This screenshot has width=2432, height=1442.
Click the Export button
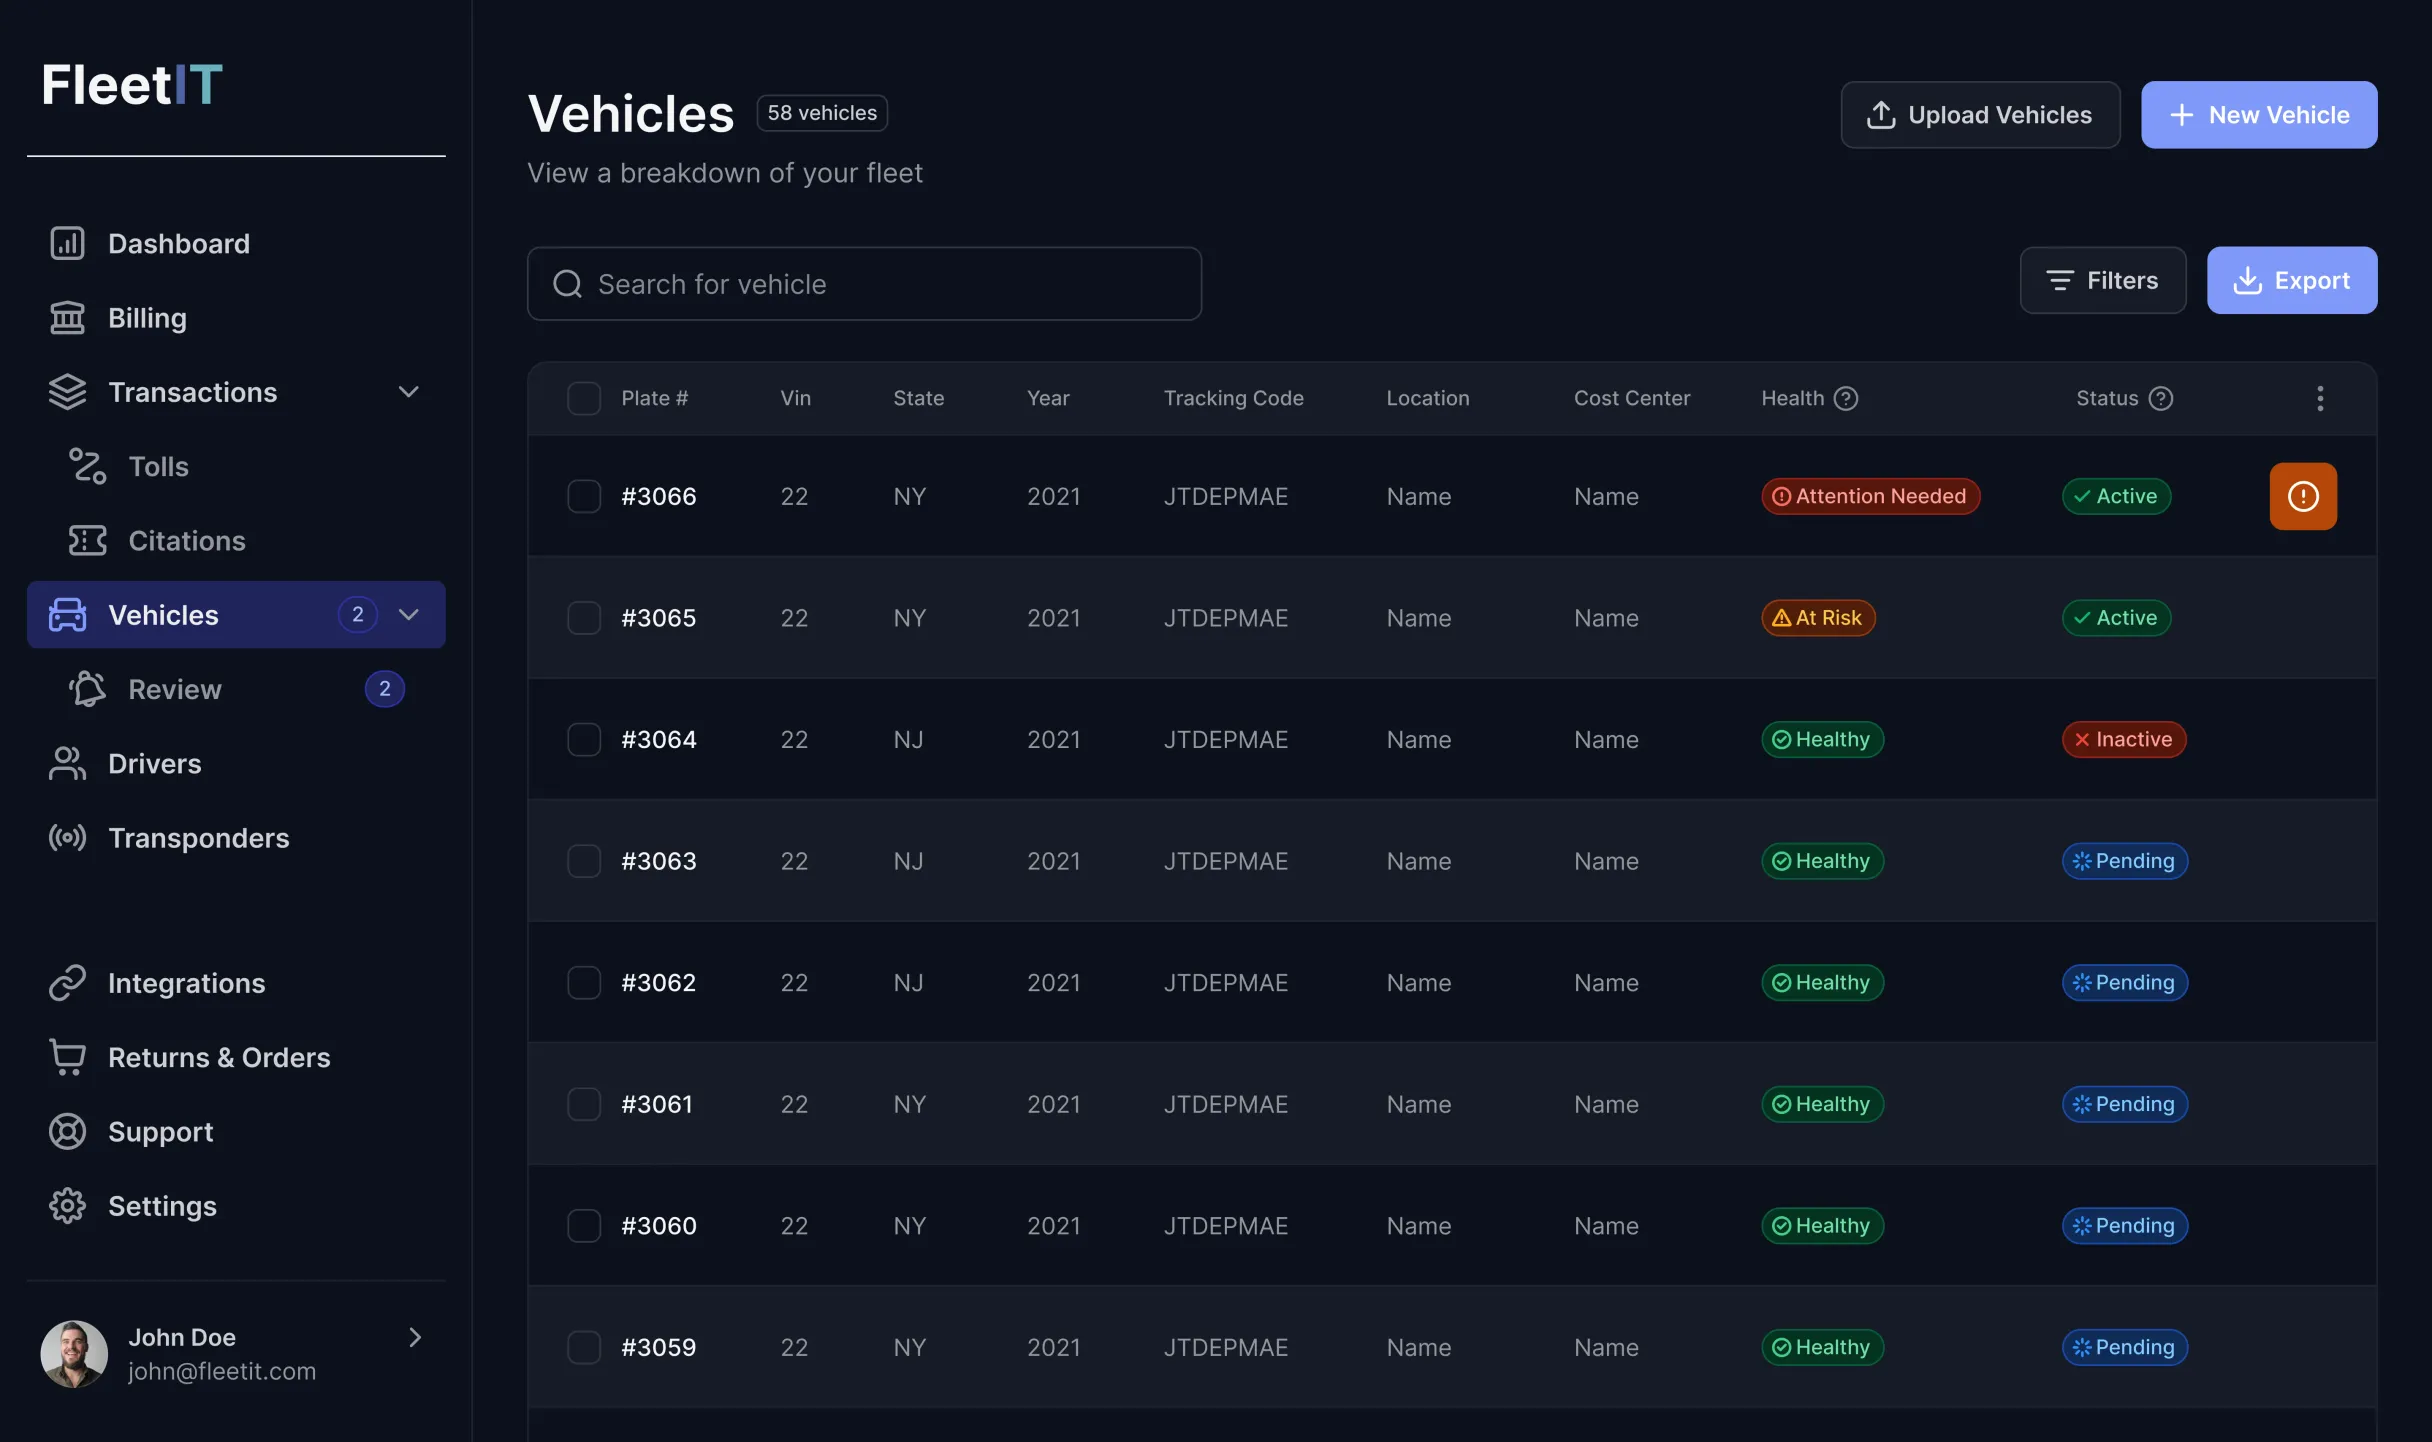2292,280
